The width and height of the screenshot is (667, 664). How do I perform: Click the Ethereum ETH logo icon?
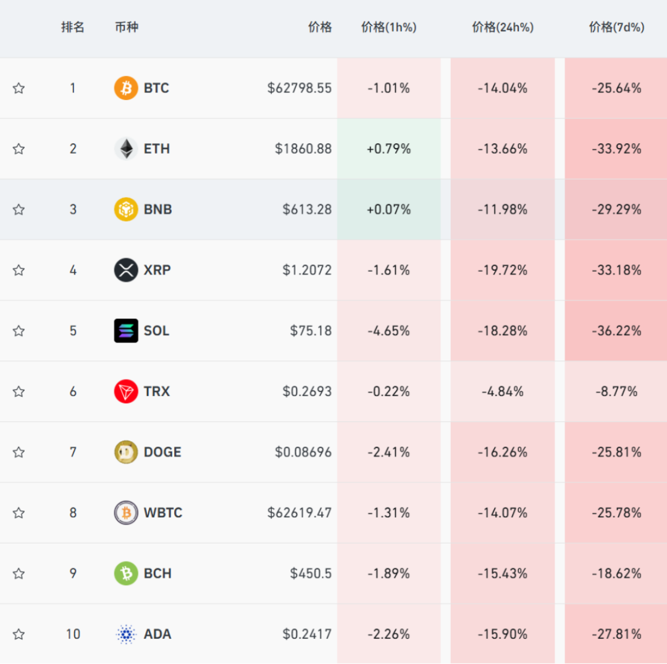(x=126, y=149)
